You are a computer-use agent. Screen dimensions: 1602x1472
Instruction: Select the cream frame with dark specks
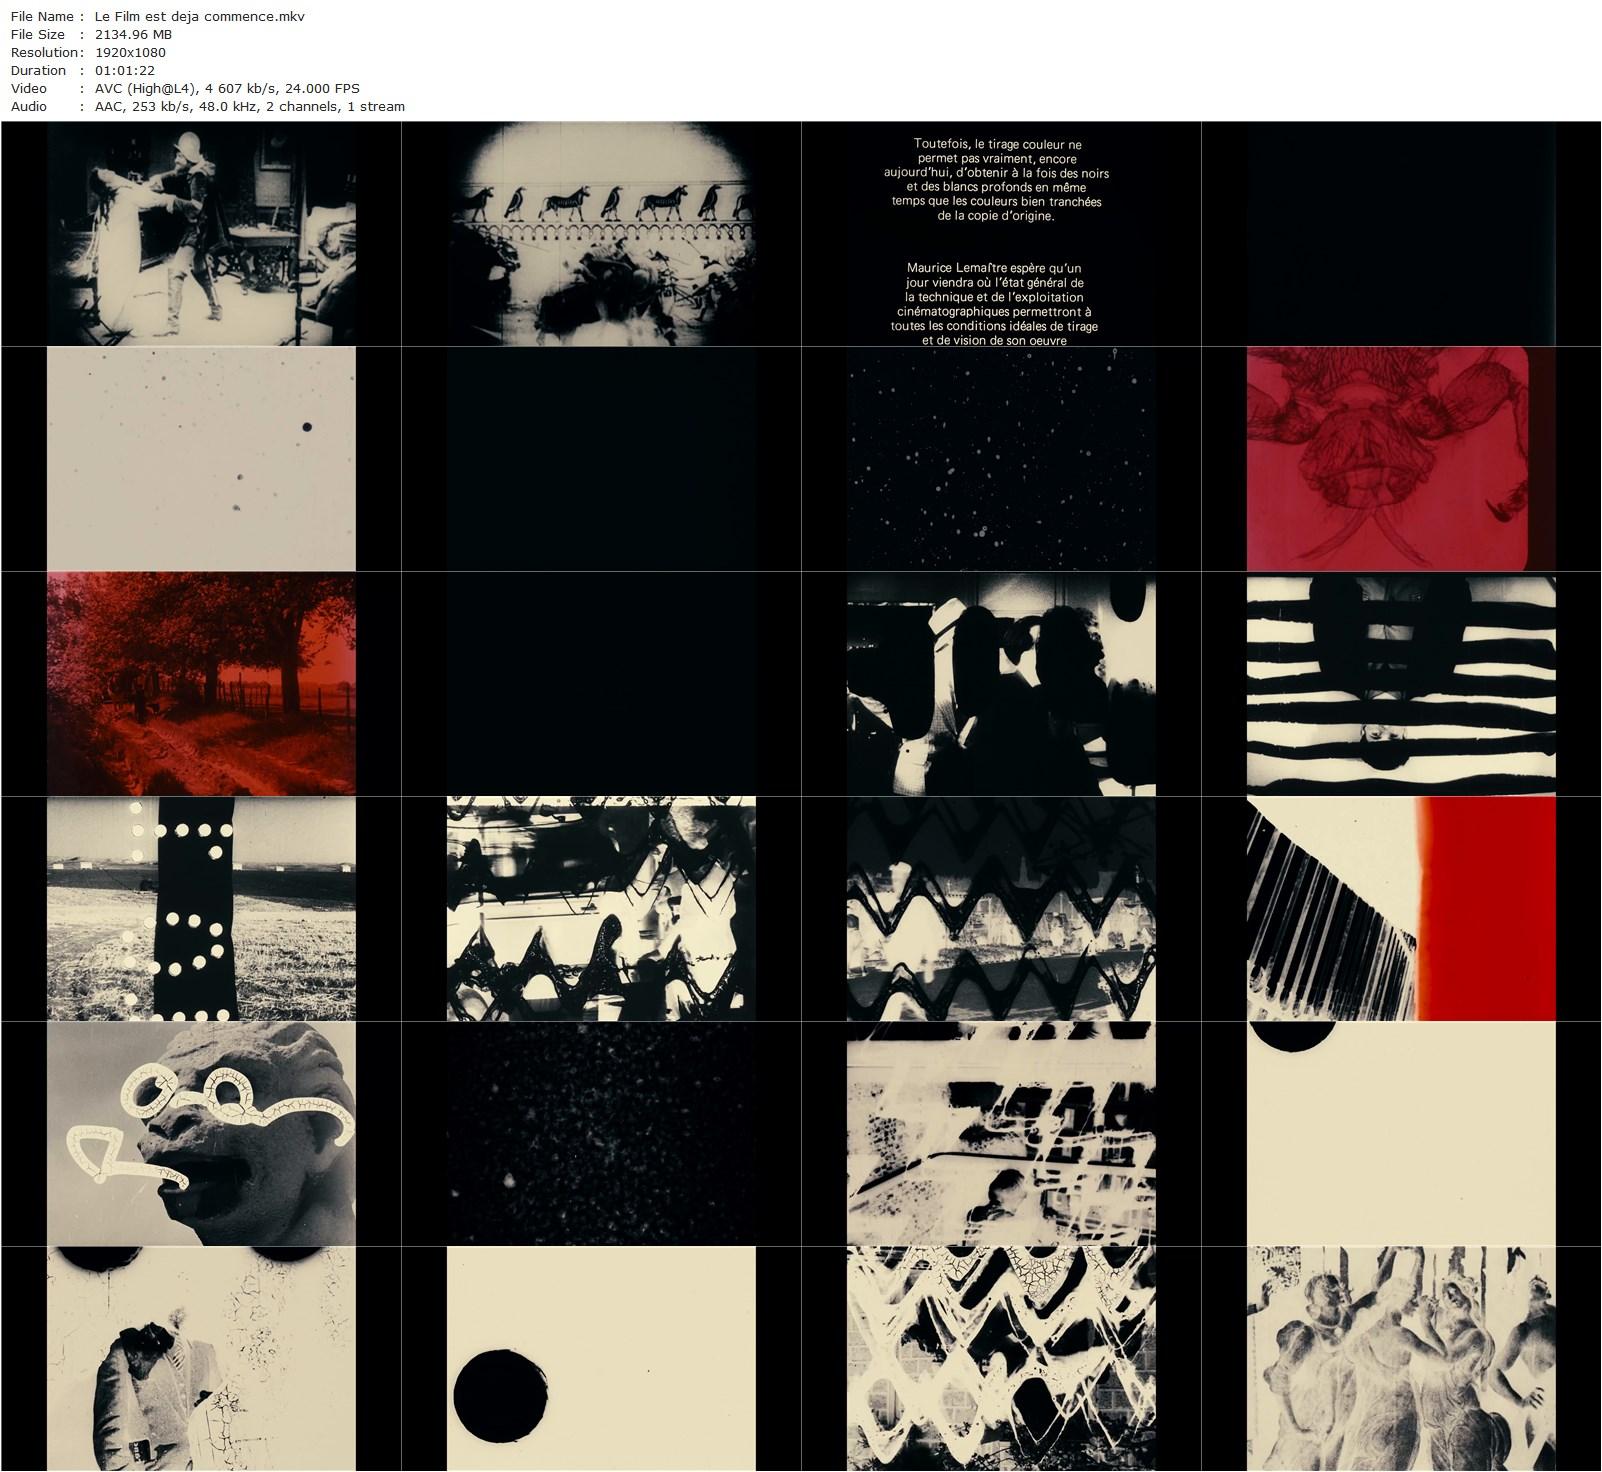click(x=201, y=459)
